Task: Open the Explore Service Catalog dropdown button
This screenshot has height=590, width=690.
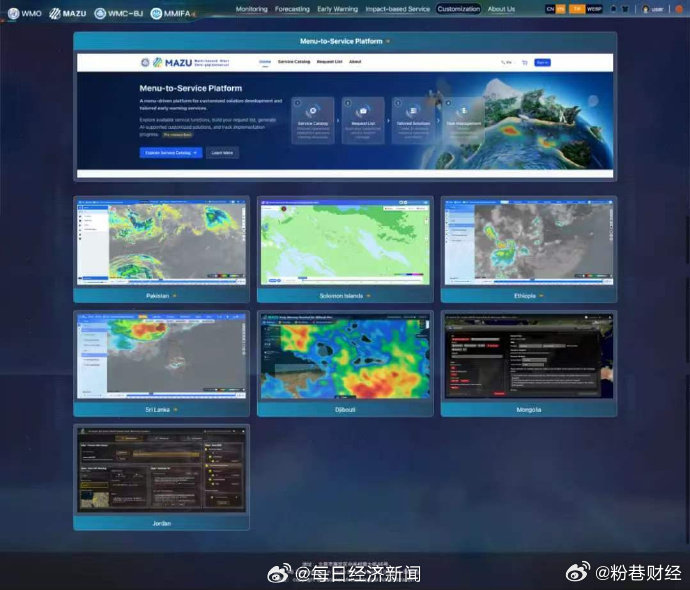Action: click(x=171, y=153)
